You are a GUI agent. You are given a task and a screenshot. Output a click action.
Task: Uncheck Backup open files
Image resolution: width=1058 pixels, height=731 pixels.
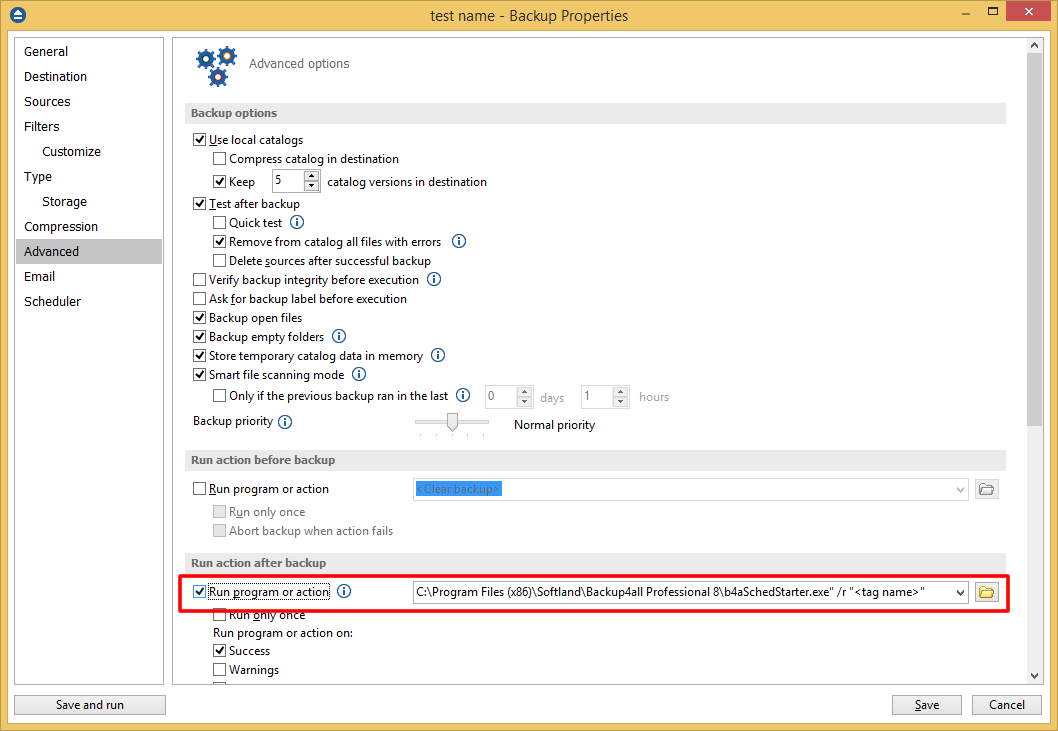tap(200, 317)
